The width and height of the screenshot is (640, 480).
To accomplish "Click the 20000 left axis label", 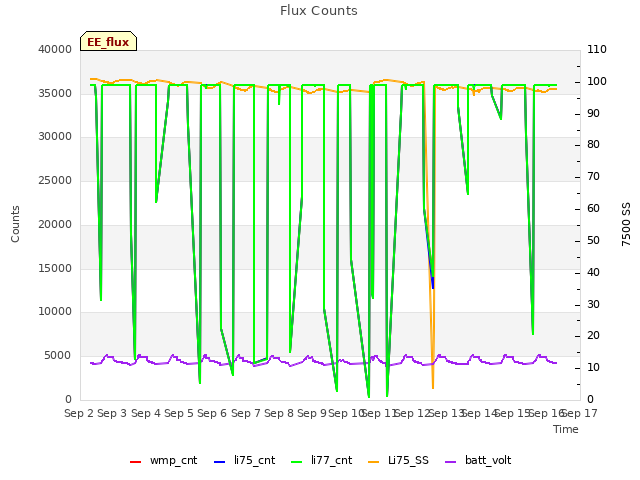I will coord(55,224).
